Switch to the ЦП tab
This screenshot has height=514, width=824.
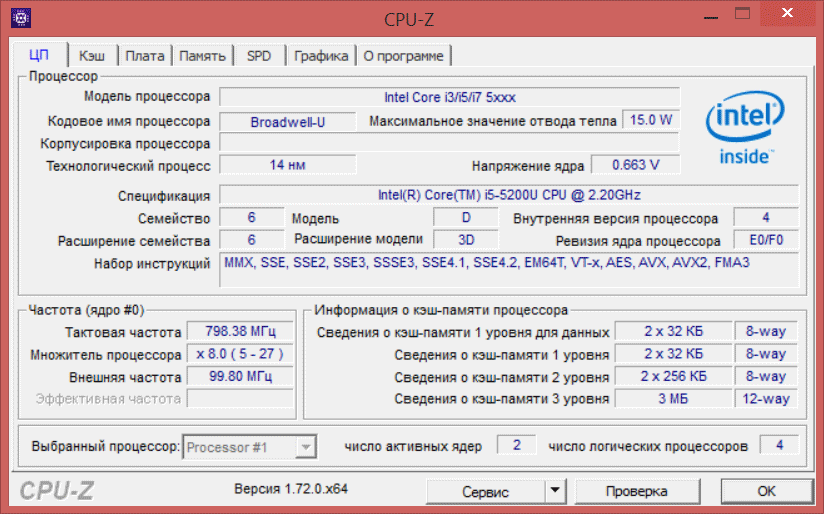point(39,55)
